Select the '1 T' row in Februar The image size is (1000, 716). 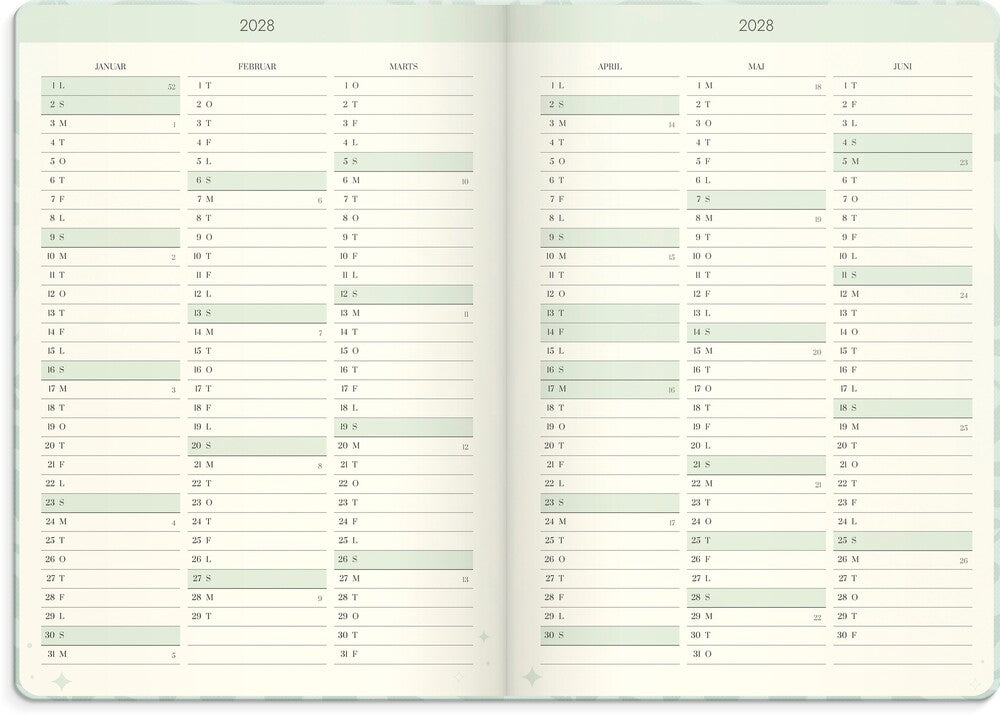pos(257,86)
